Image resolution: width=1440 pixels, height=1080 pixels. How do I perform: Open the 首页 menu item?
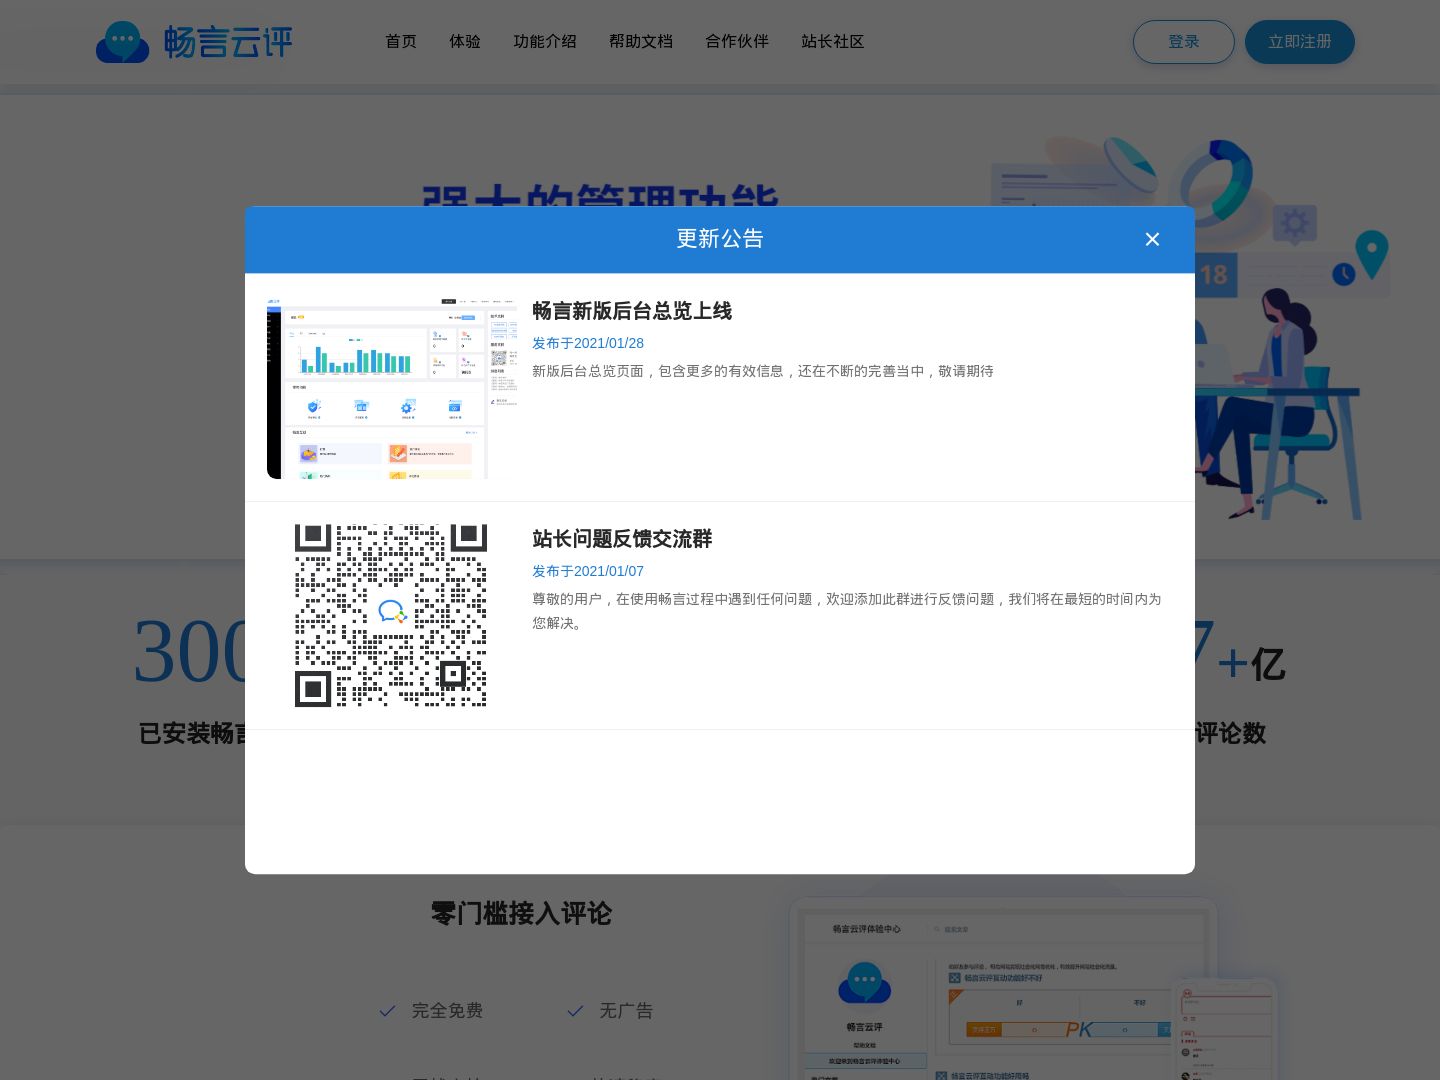(x=401, y=41)
